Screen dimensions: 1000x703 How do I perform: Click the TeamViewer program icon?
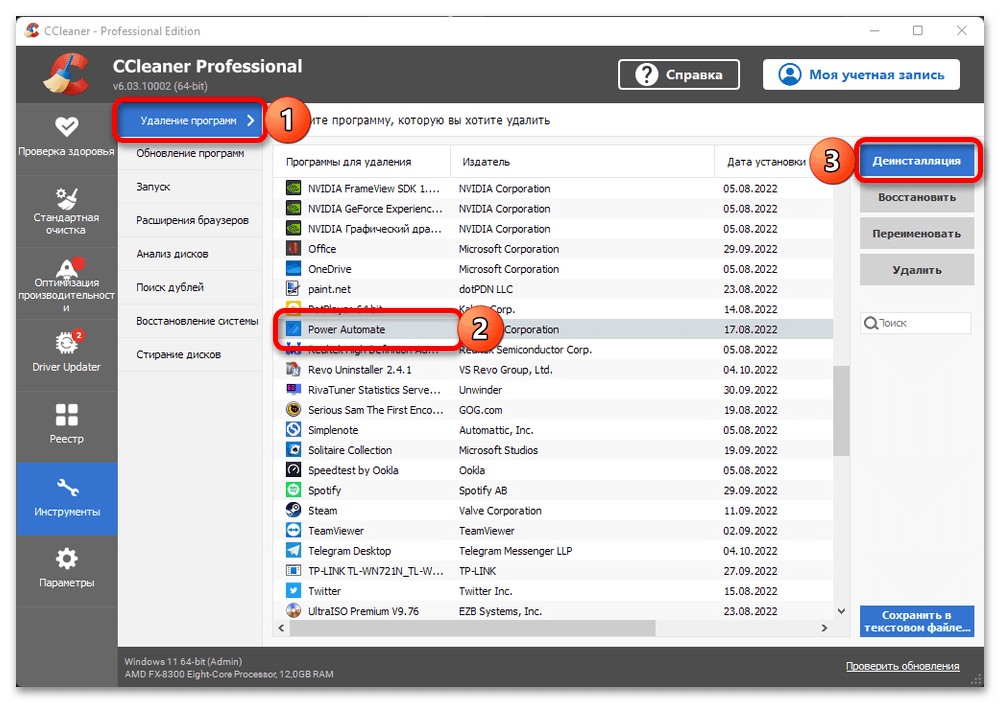click(x=293, y=530)
